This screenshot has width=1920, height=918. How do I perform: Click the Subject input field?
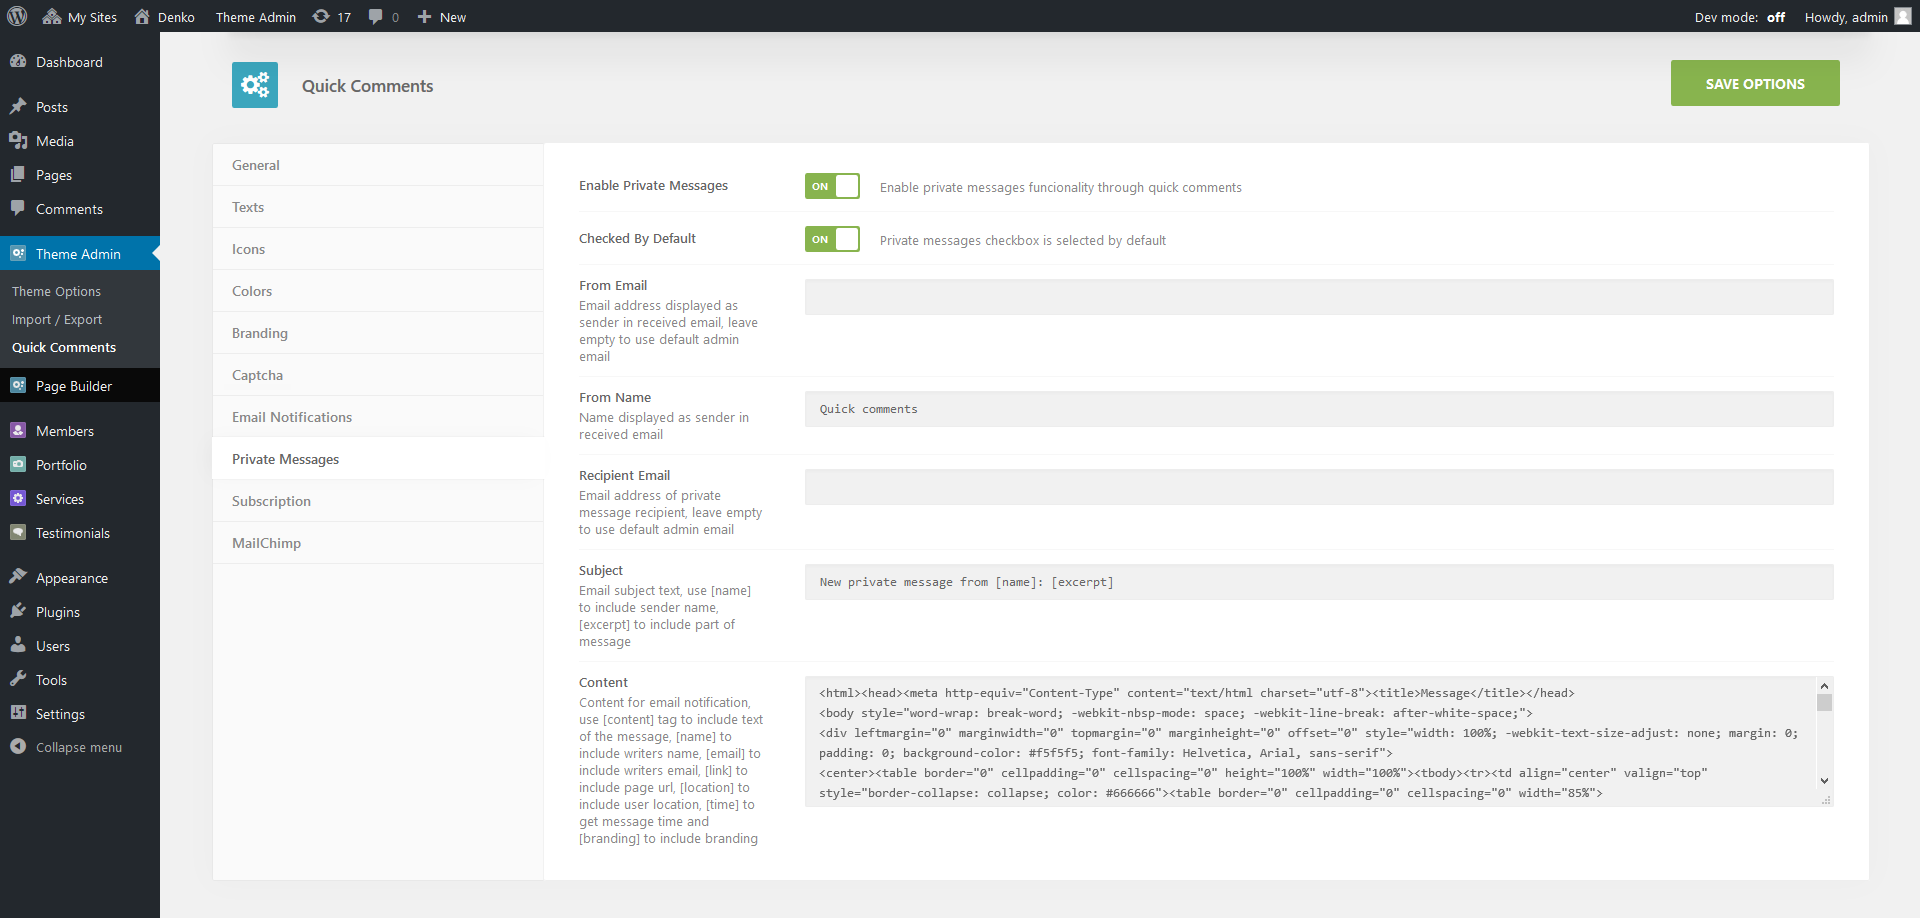click(1319, 582)
